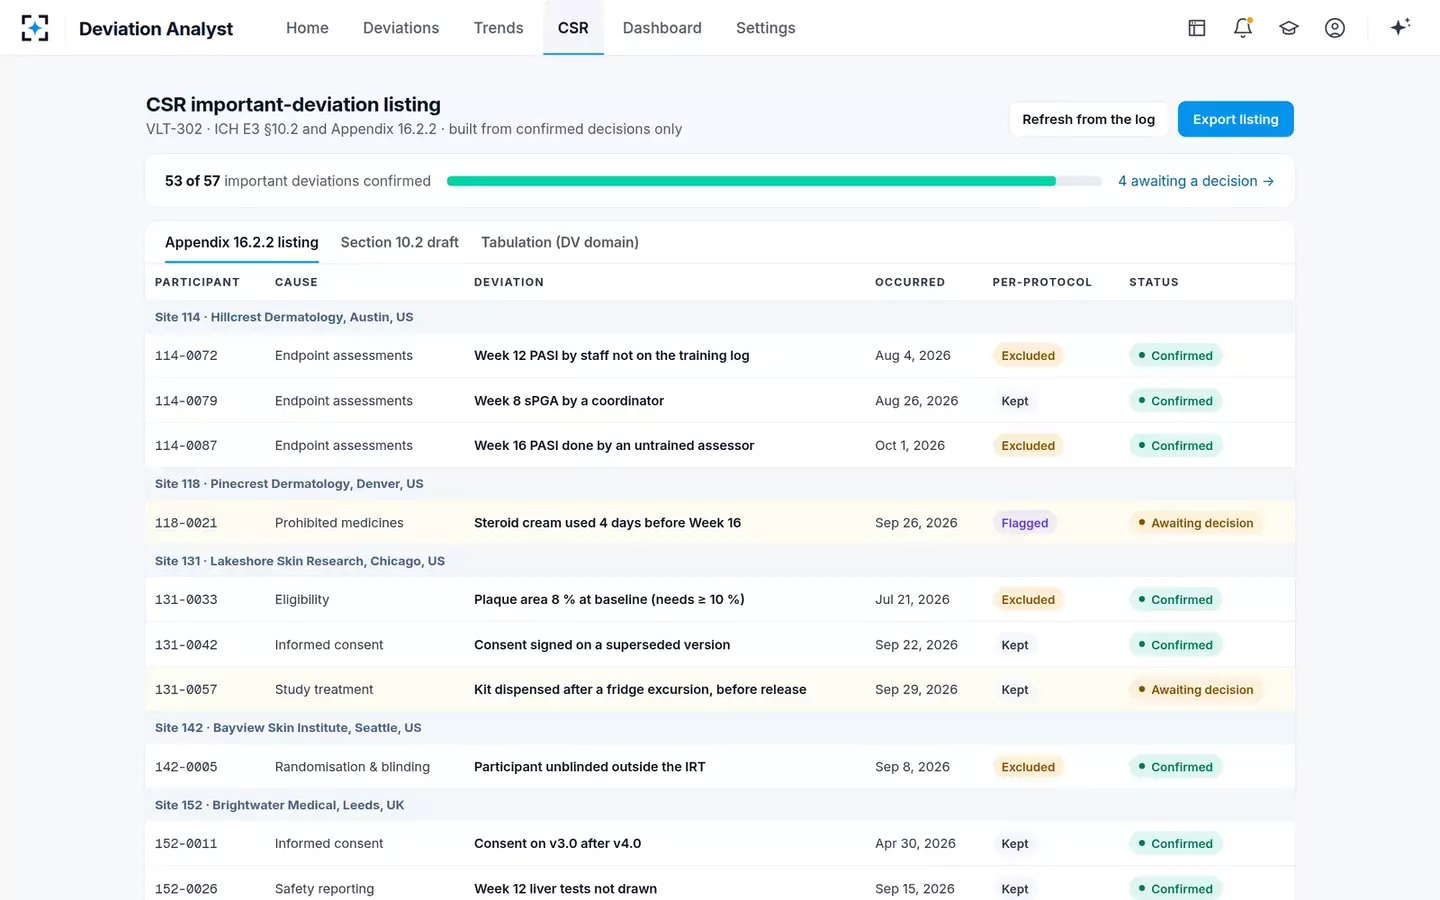Click the Site 142 Bayview Skin Institute group row
Screen dimensions: 1440x900
point(720,728)
